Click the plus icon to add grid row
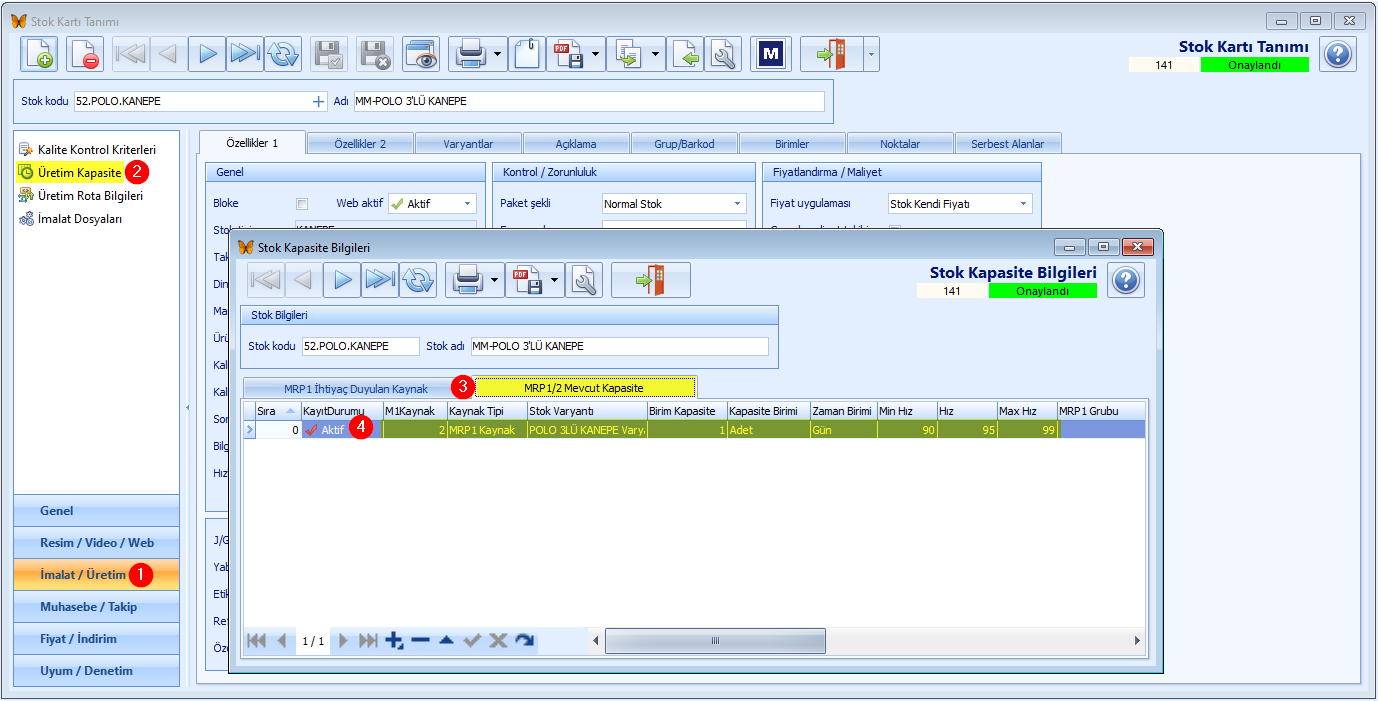 394,640
